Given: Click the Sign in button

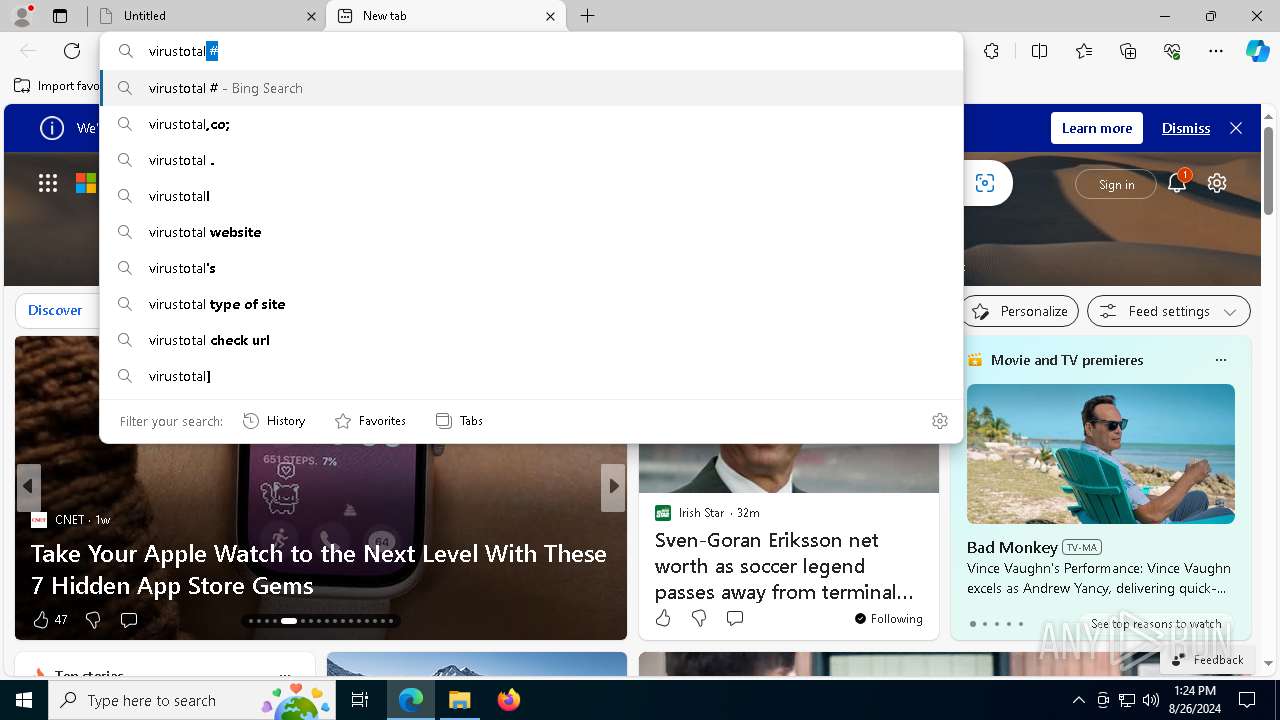Looking at the screenshot, I should 1116,184.
